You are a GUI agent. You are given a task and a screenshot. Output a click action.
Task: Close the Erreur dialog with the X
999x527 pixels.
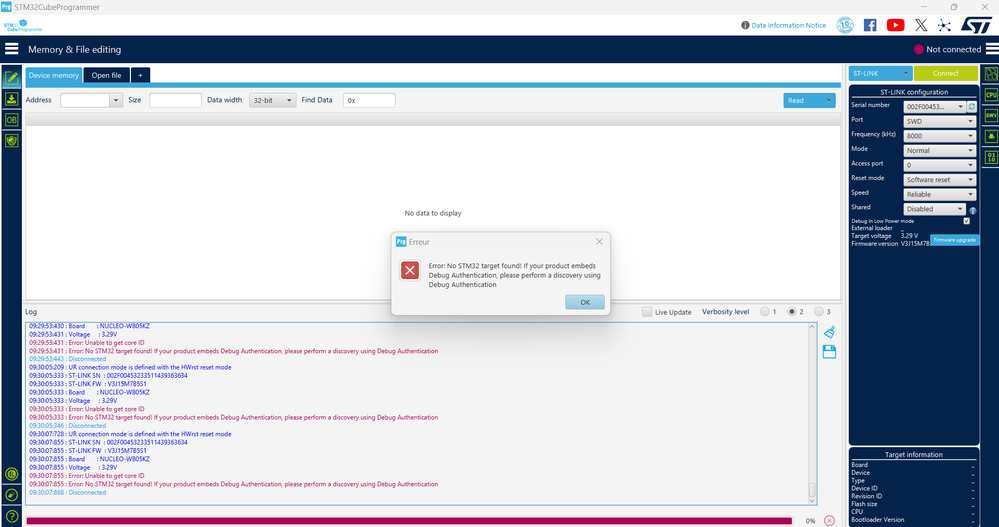(x=599, y=242)
